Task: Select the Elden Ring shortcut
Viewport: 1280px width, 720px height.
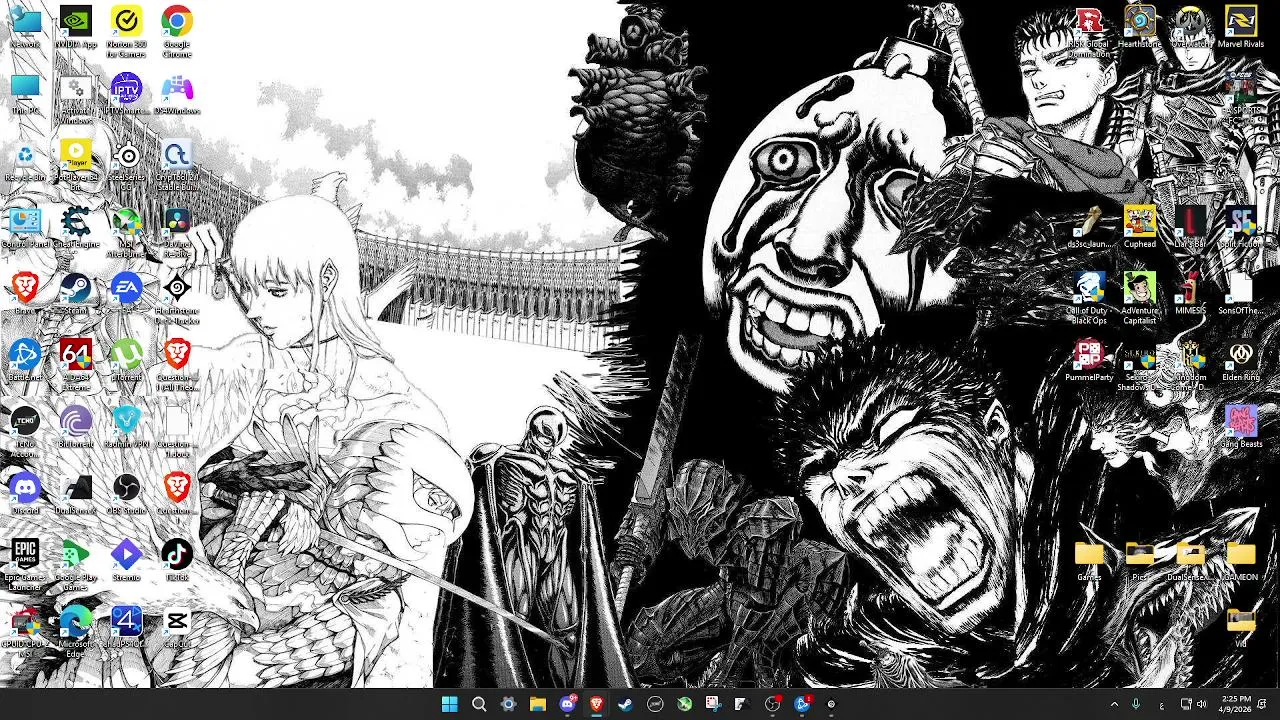Action: coord(1241,361)
